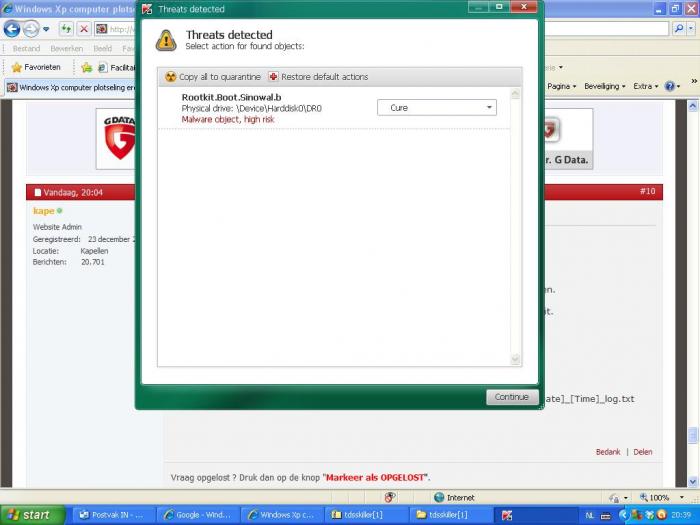
Task: Open second tdsskiller[1] folder taskbar item
Action: coord(451,515)
